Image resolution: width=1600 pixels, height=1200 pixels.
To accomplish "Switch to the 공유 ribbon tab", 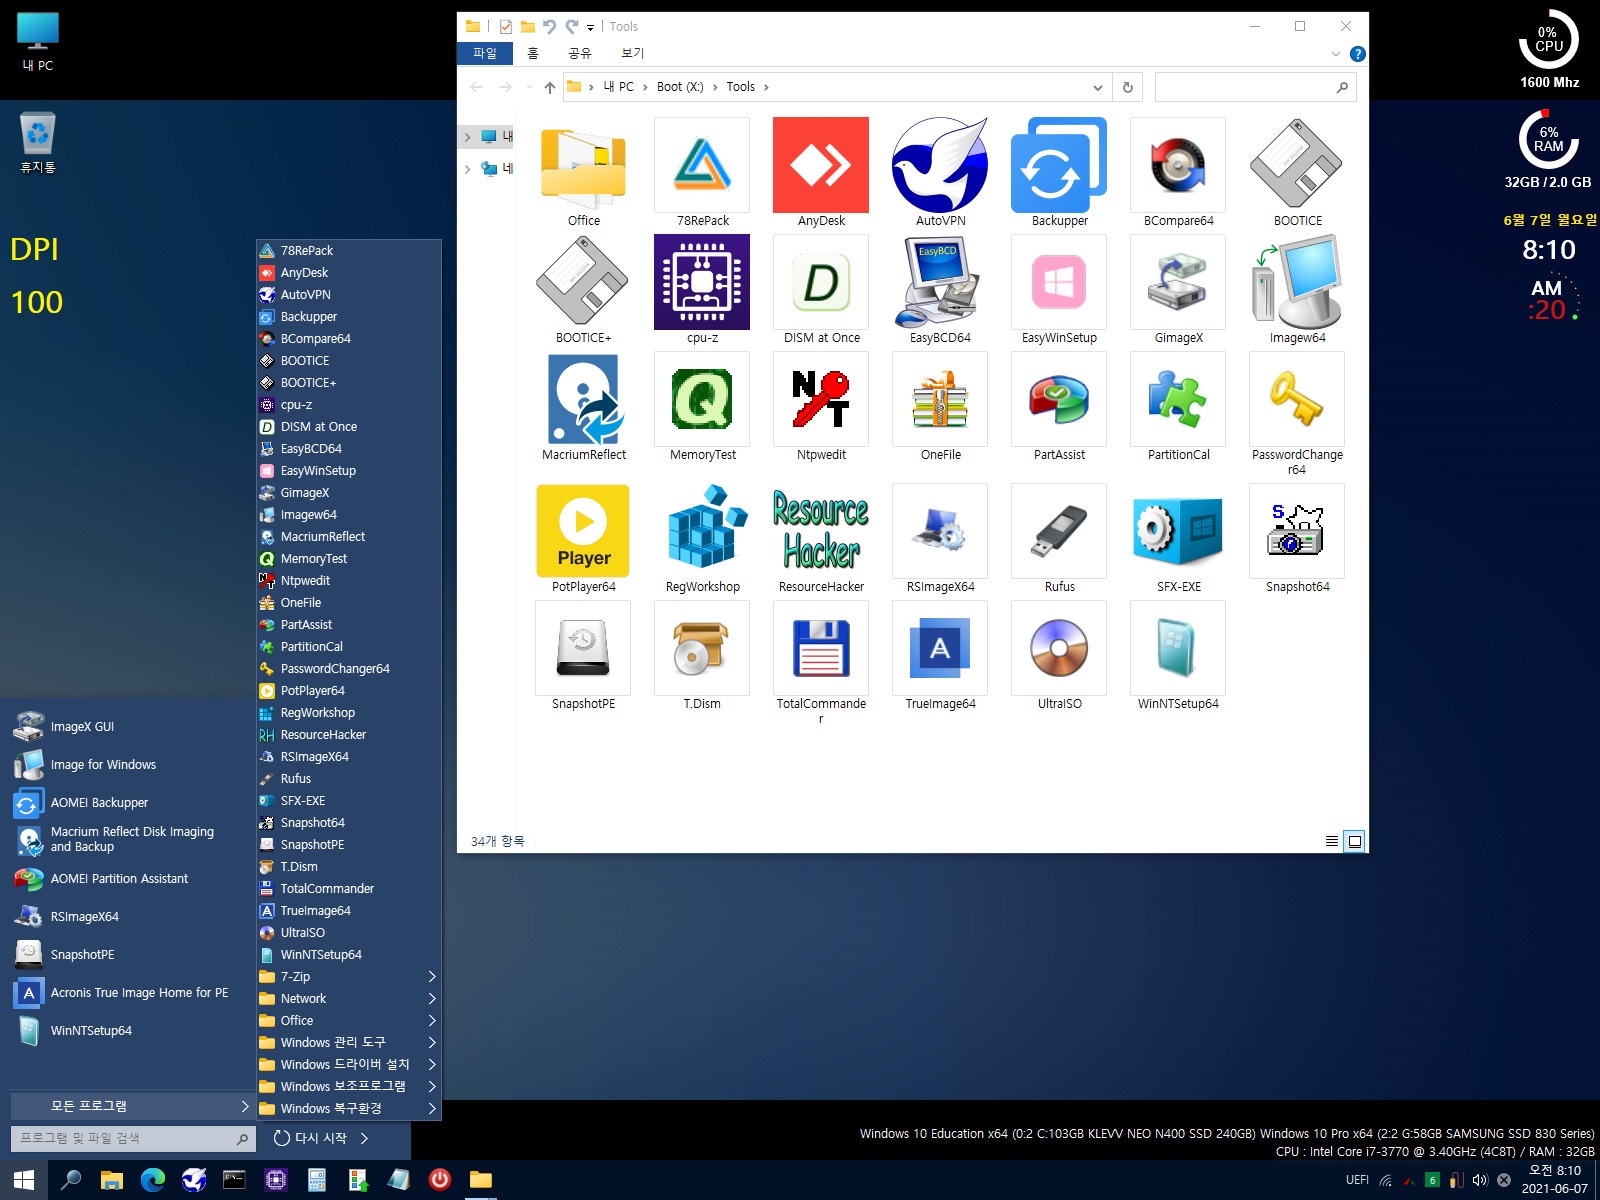I will (x=580, y=53).
